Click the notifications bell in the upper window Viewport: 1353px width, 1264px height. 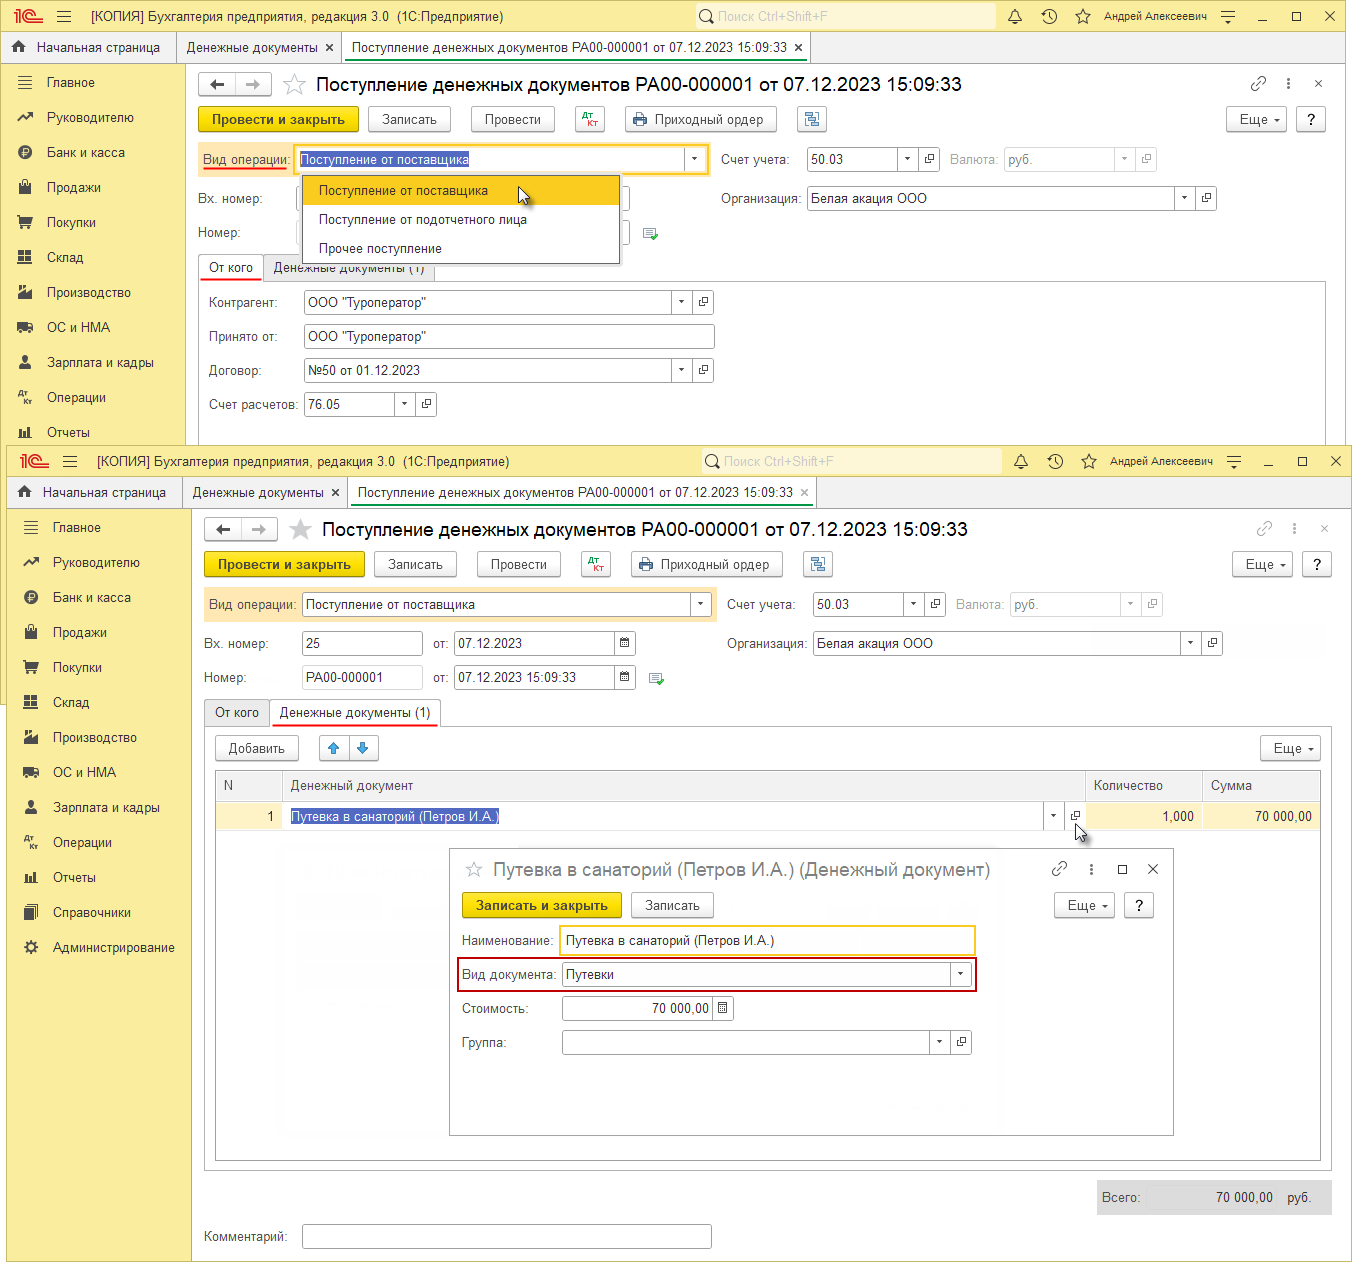click(1015, 16)
